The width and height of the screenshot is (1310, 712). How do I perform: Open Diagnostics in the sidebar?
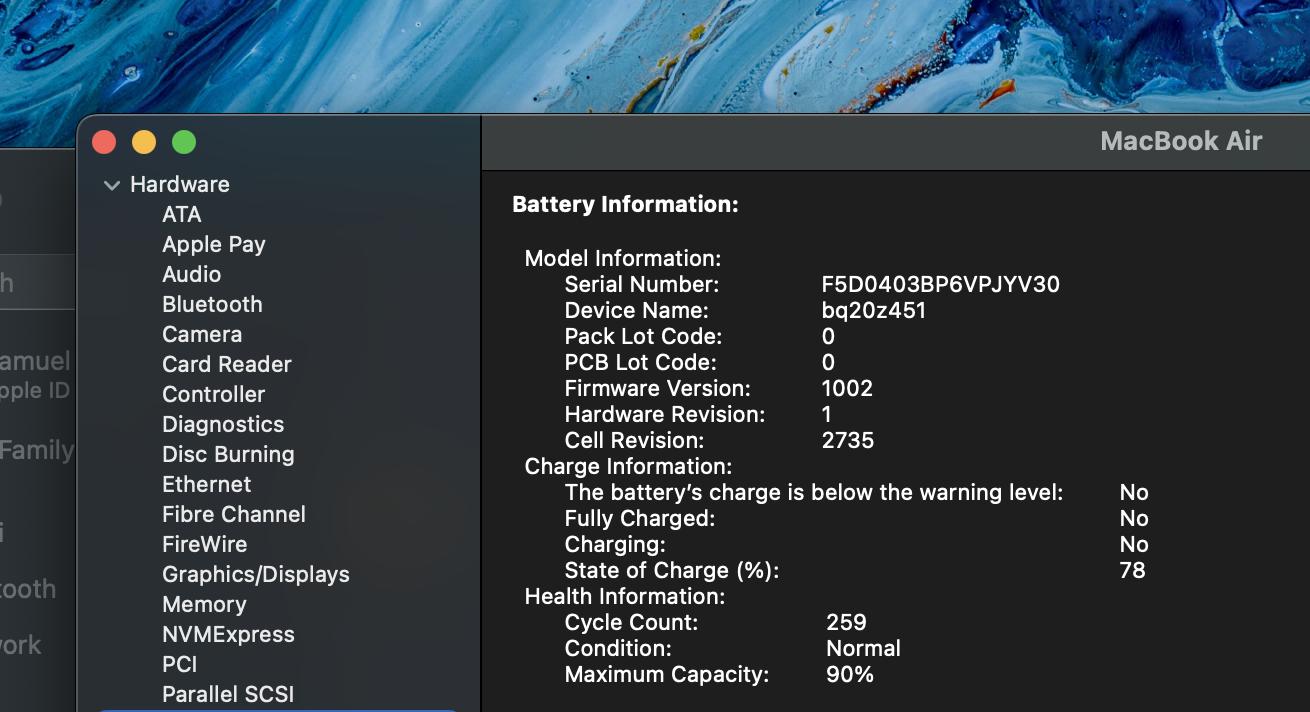[223, 424]
